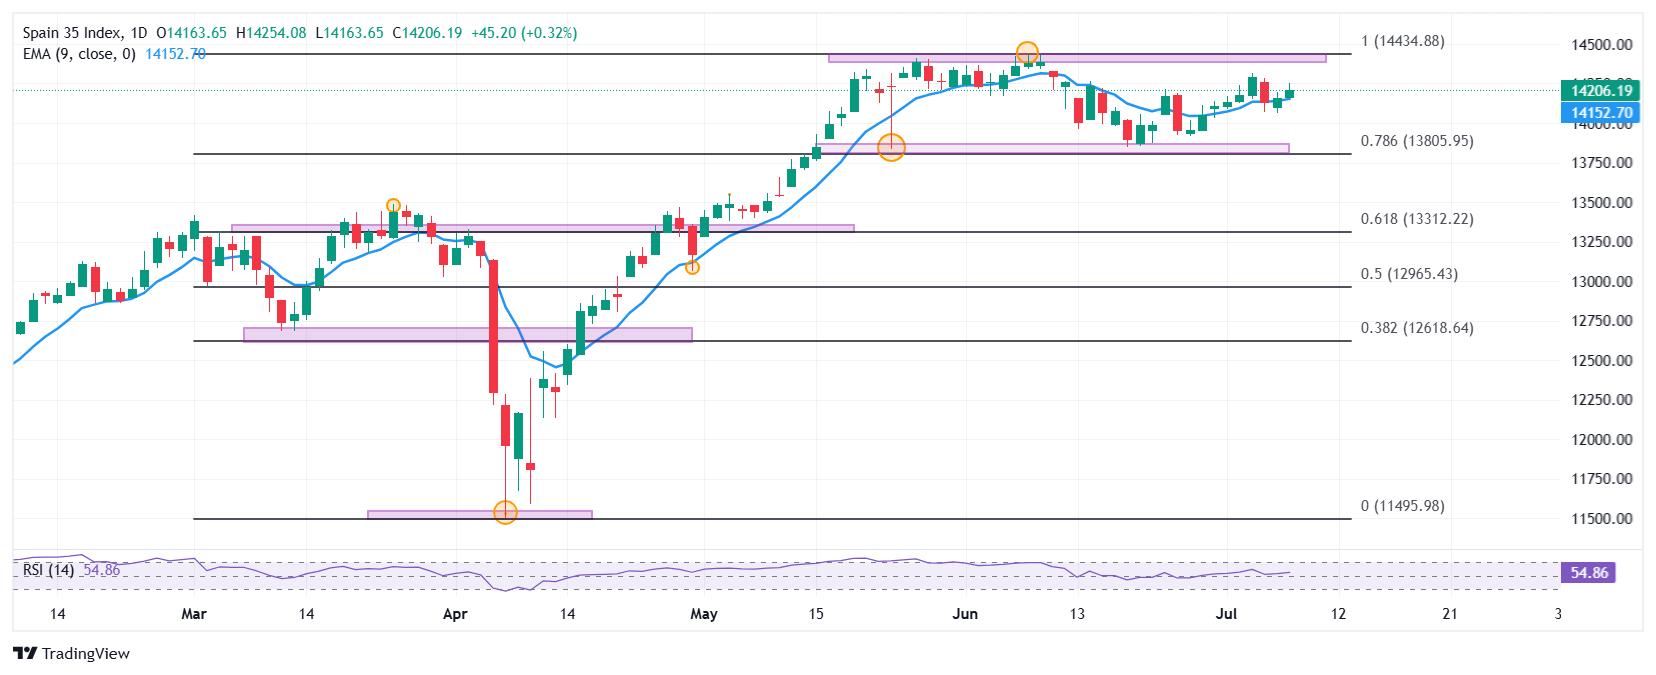Image resolution: width=1656 pixels, height=675 pixels.
Task: Select the RSI (14) indicator label
Action: click(x=49, y=570)
